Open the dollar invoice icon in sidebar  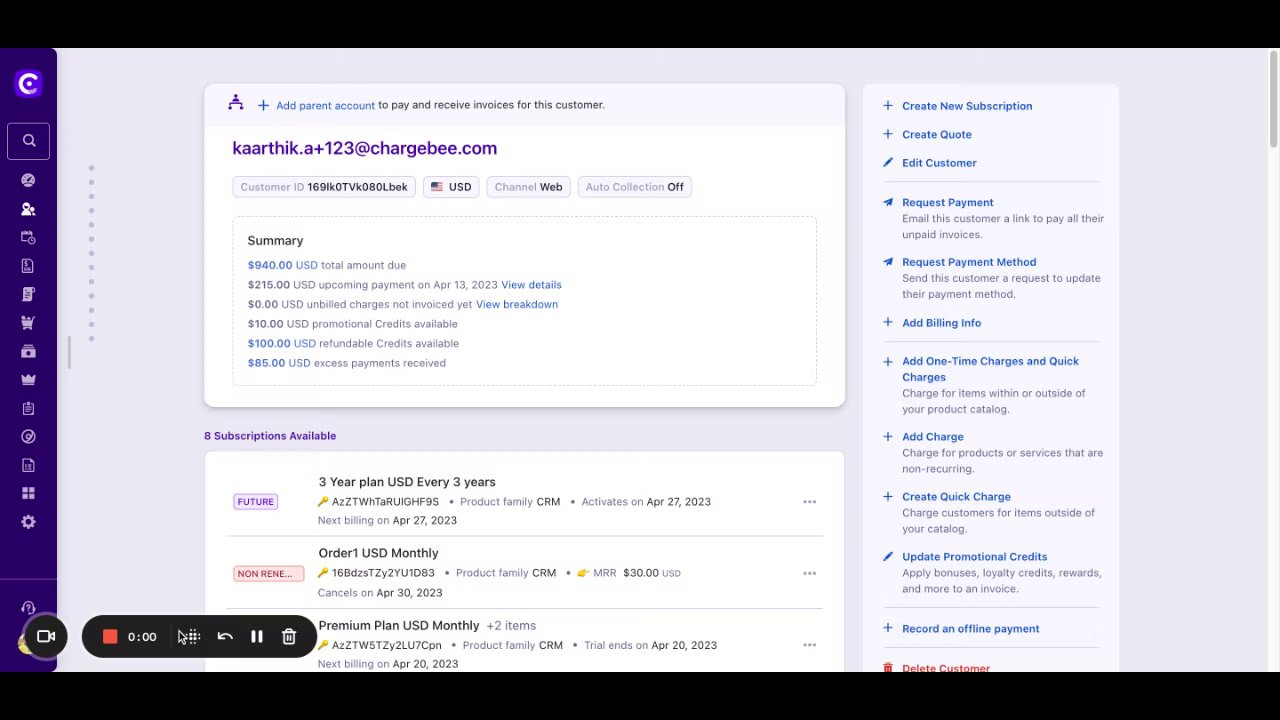click(28, 266)
